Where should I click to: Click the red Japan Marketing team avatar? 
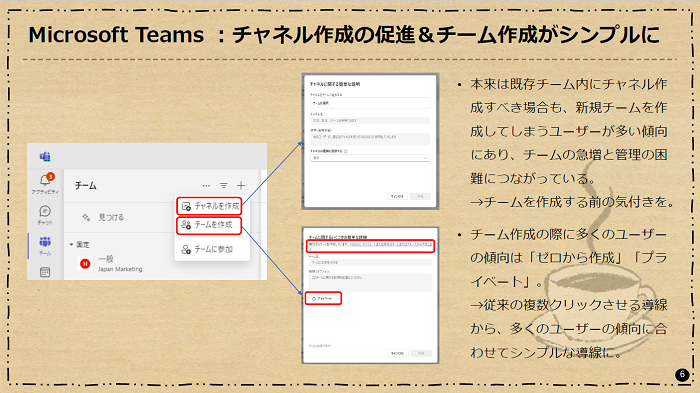click(x=85, y=263)
